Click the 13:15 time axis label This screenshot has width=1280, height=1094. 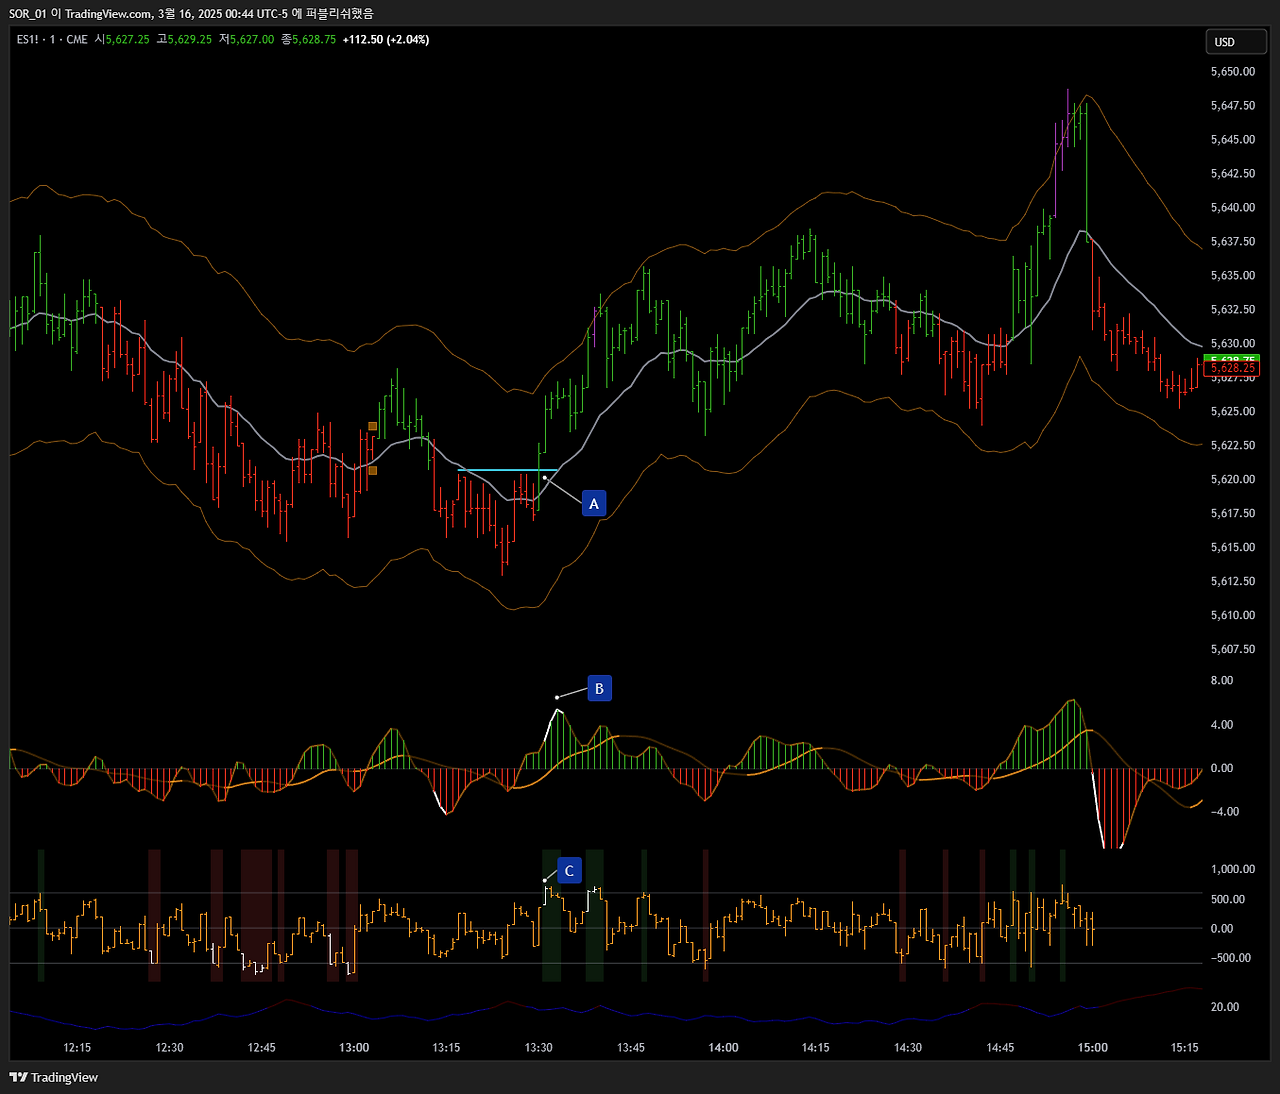click(446, 1048)
